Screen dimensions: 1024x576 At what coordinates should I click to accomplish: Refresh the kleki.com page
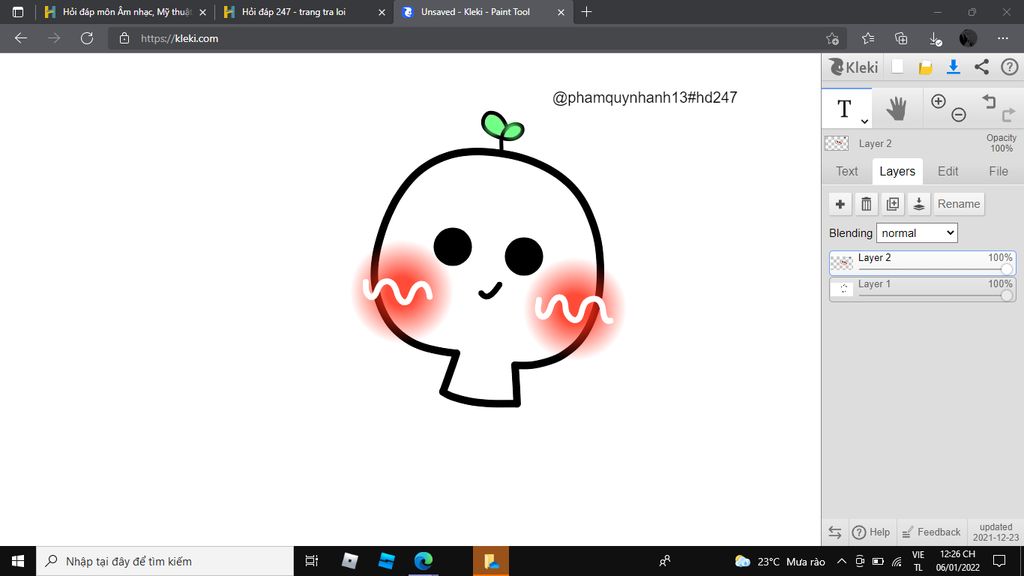(x=87, y=39)
